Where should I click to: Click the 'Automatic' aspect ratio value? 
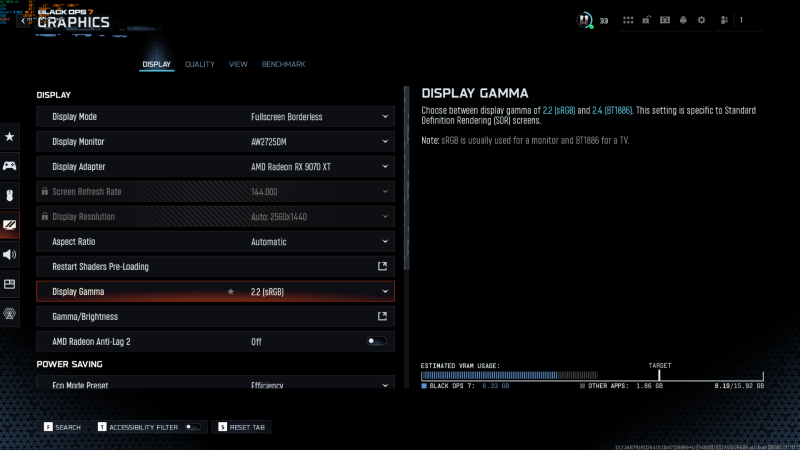click(268, 242)
